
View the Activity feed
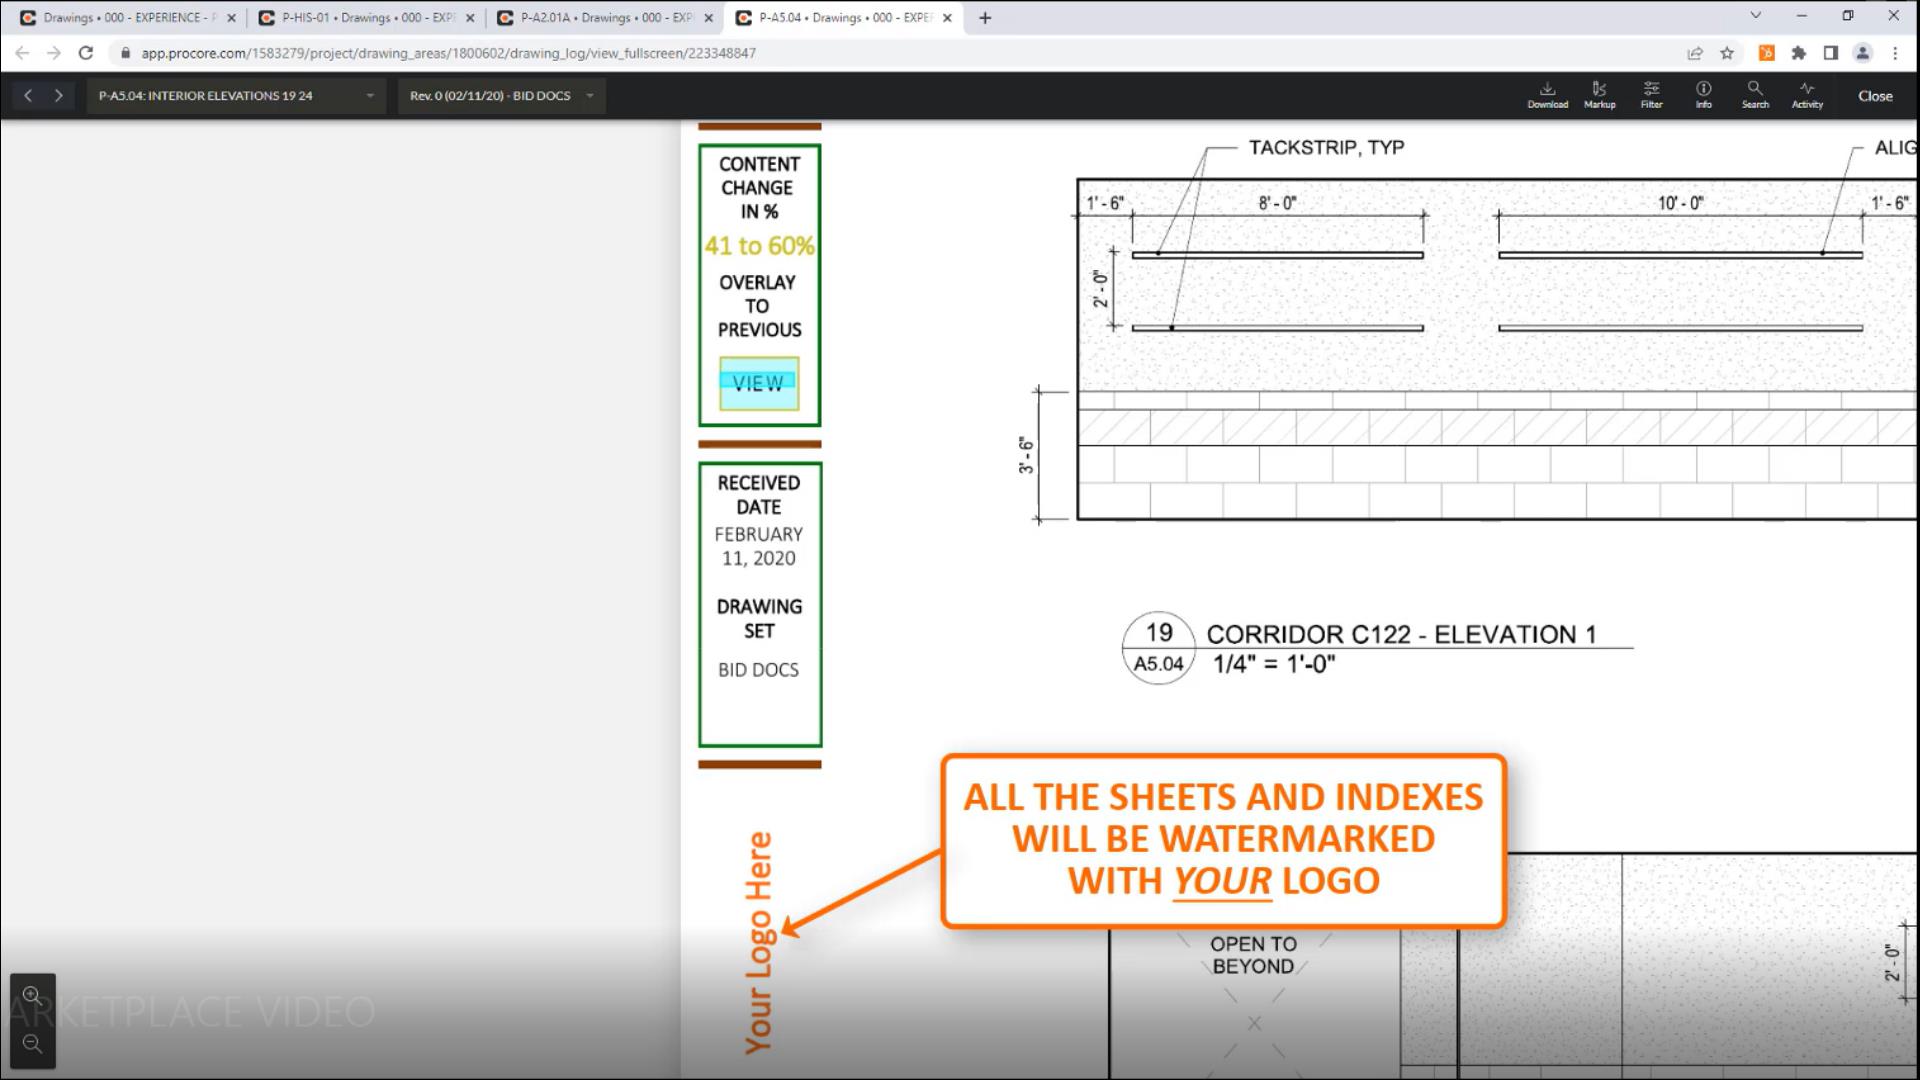(1807, 94)
